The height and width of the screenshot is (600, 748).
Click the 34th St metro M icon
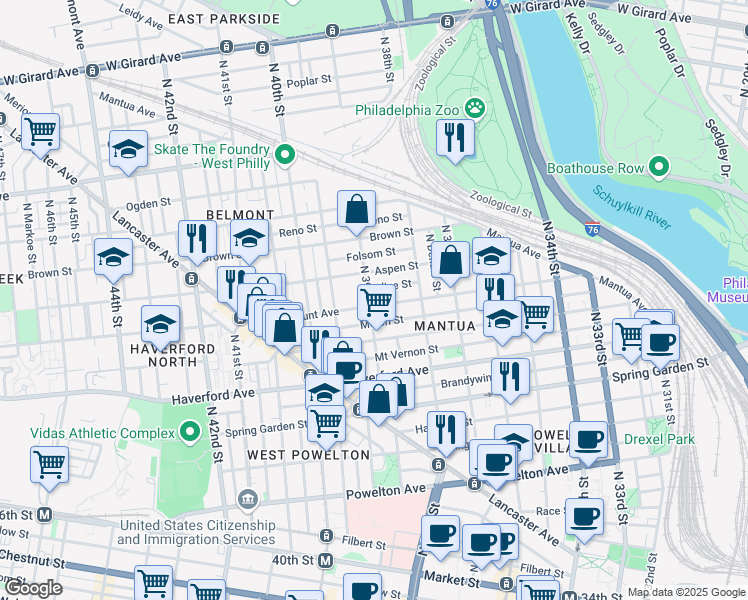click(569, 596)
